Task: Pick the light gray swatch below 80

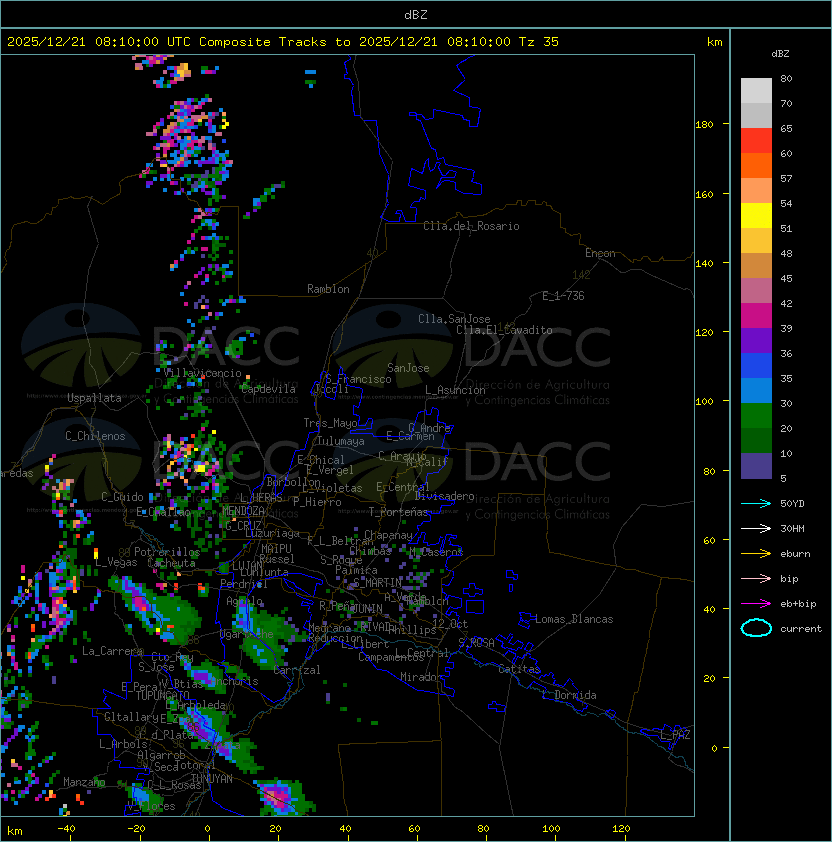Action: tap(756, 91)
